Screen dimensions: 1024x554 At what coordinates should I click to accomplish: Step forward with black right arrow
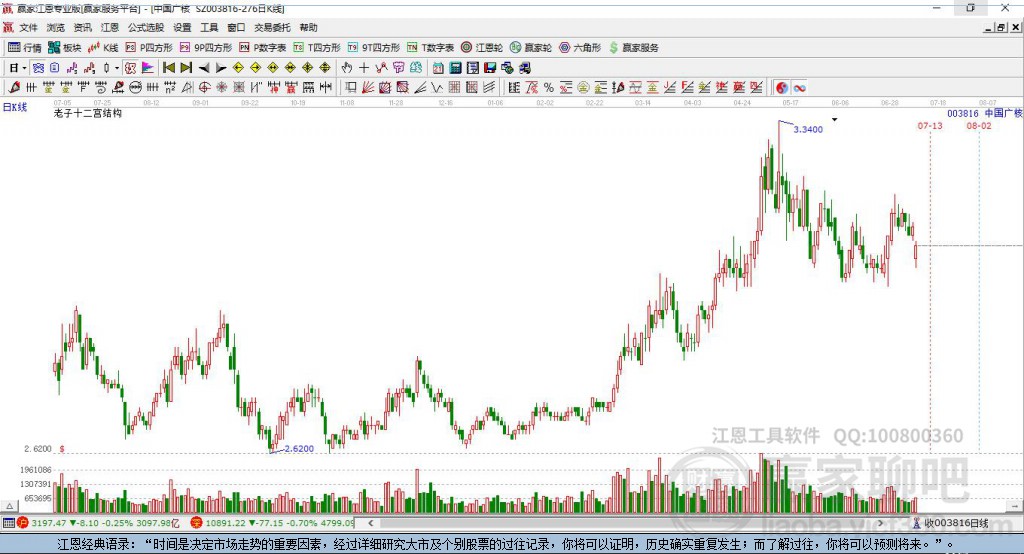point(220,68)
